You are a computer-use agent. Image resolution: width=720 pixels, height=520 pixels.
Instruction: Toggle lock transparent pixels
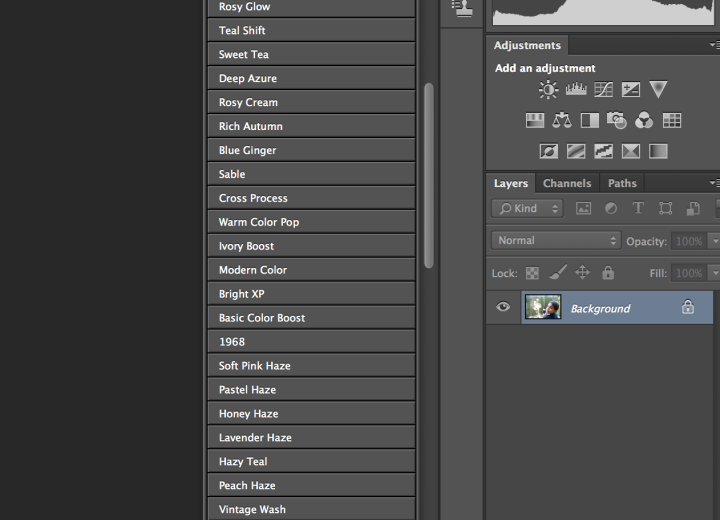tap(532, 273)
